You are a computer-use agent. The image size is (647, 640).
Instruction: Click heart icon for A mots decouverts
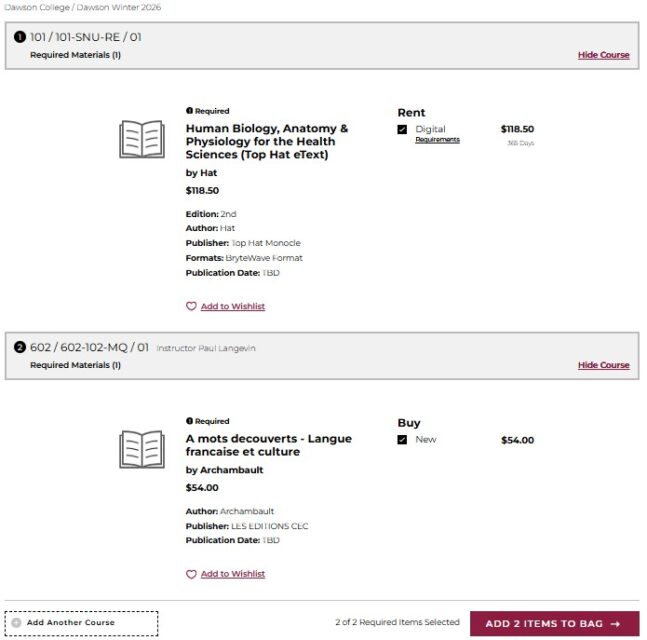[191, 575]
